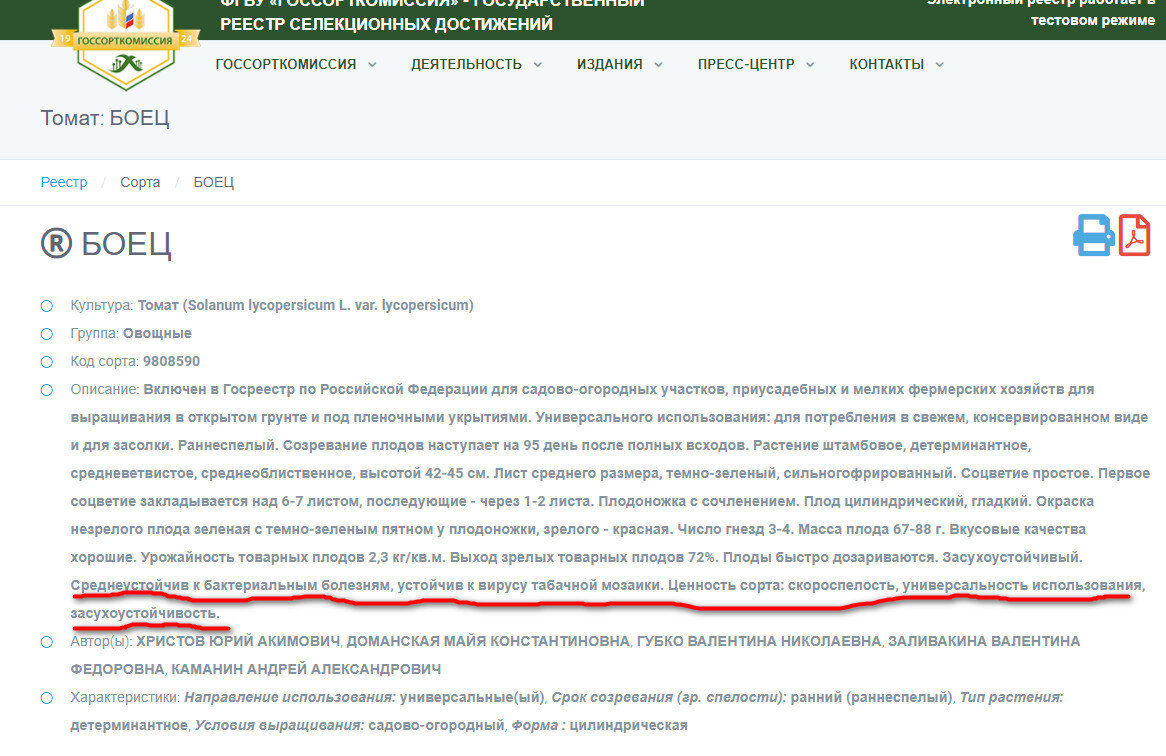Click the big БОЕЦ variety heading
1166x756 pixels.
coord(126,244)
